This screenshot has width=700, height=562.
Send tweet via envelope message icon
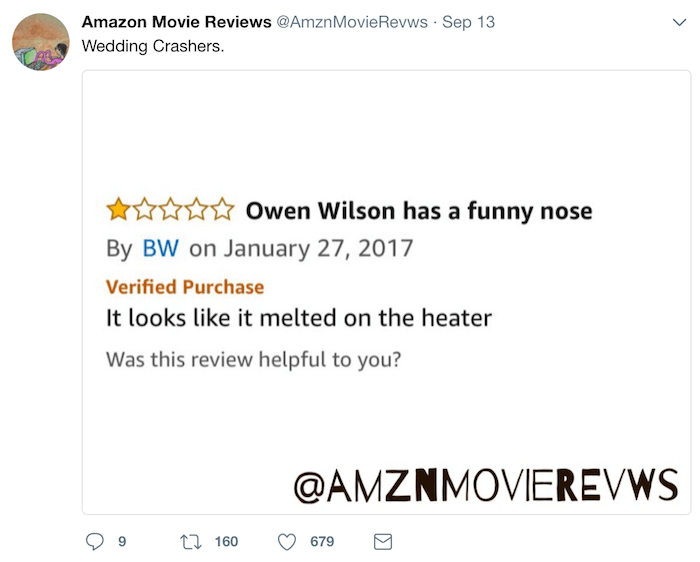[x=383, y=542]
